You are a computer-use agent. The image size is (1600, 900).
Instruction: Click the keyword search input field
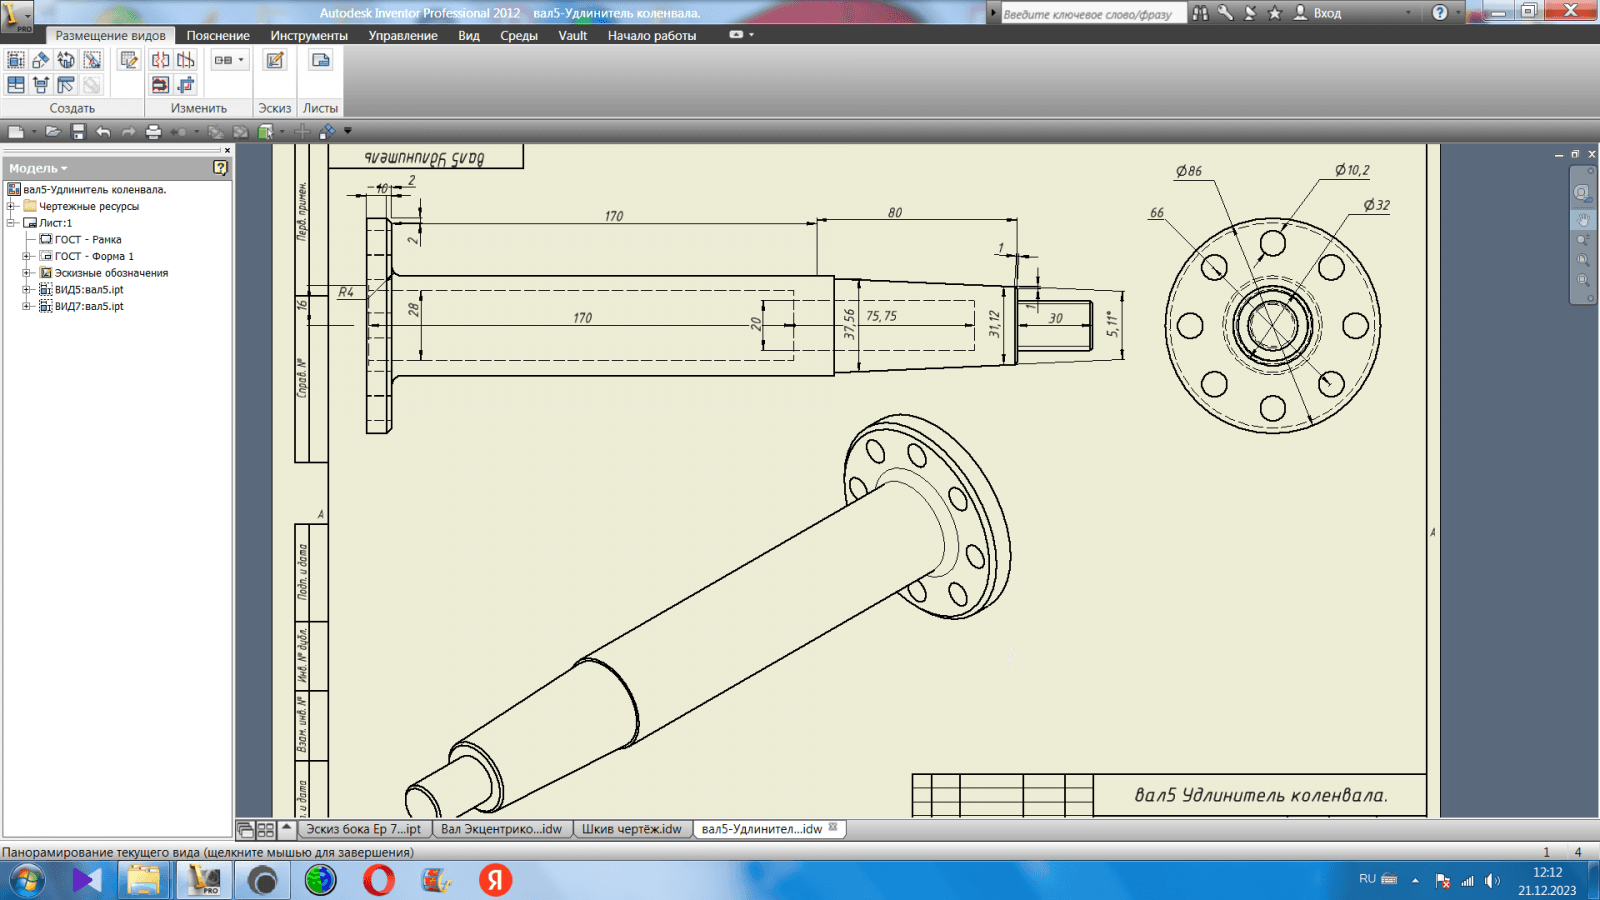point(1092,13)
